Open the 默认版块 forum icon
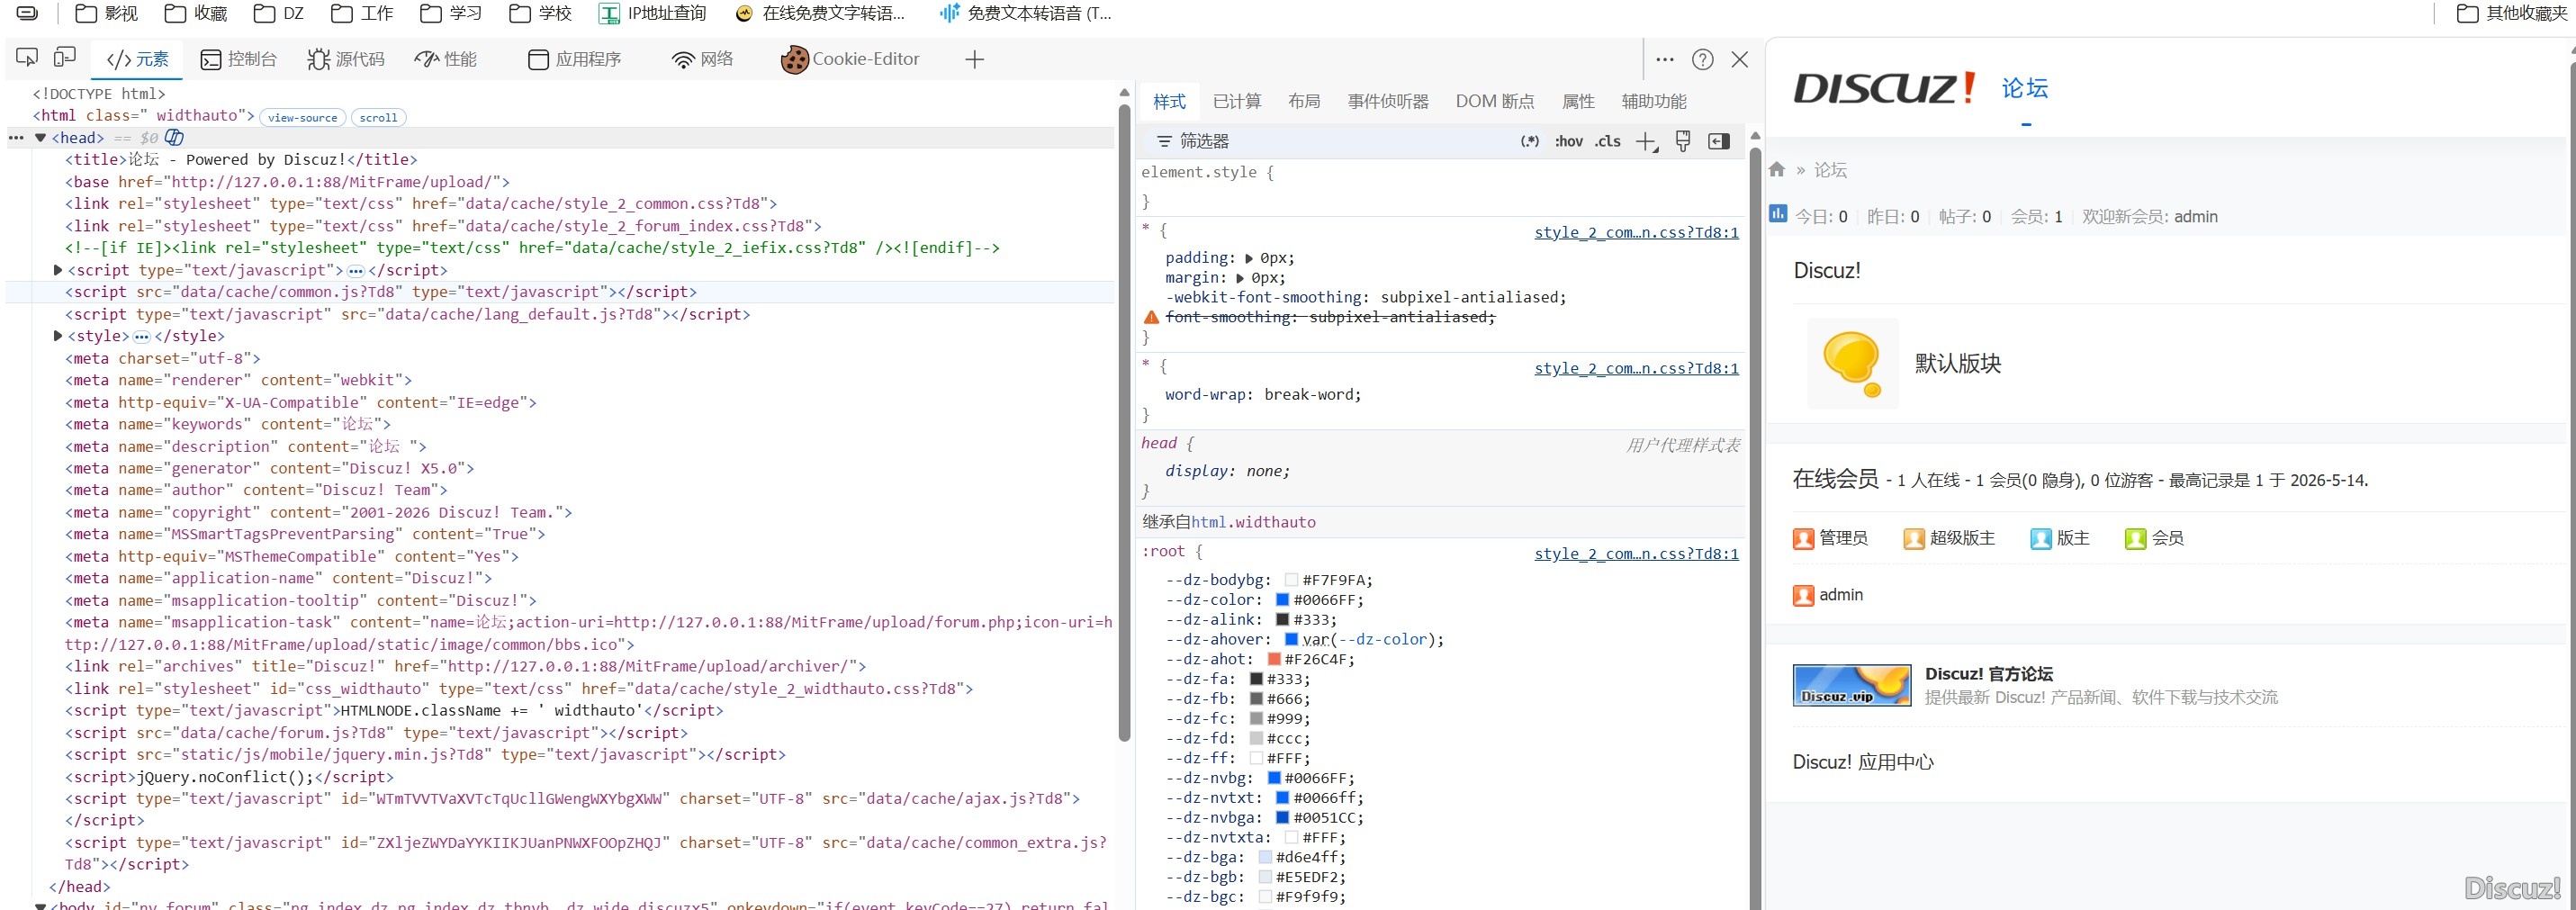 [1853, 363]
